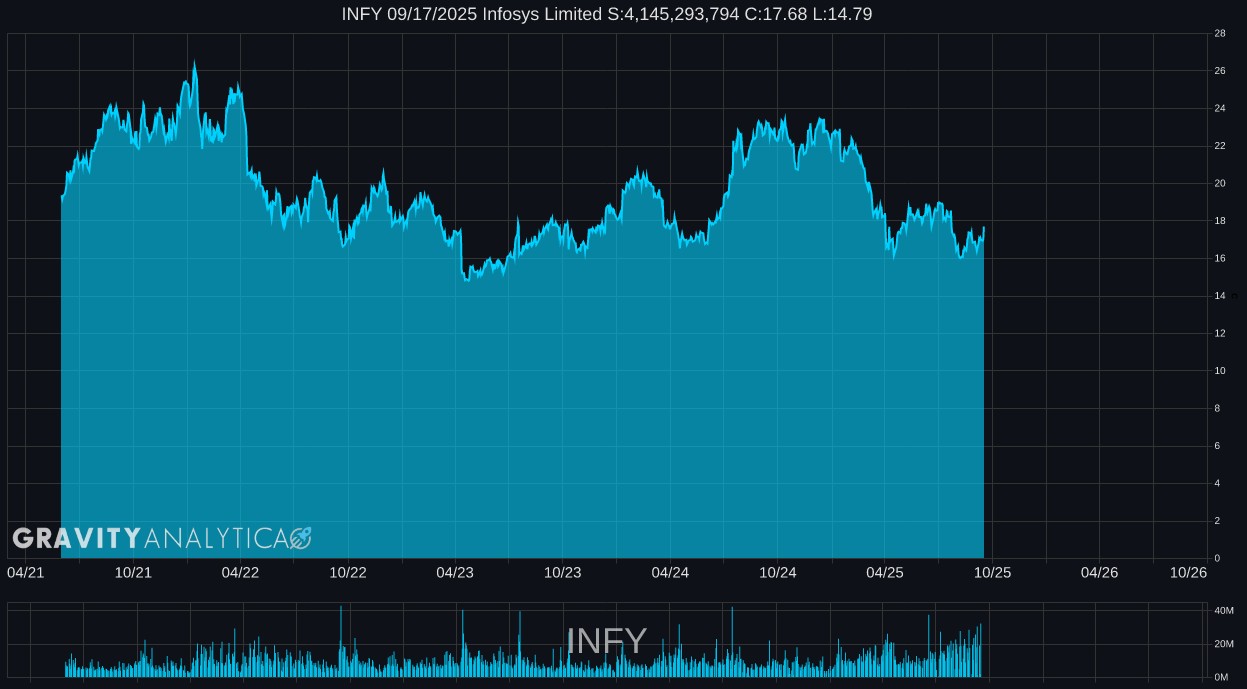1247x689 pixels.
Task: Pick the 24 price axis label
Action: (x=1220, y=109)
